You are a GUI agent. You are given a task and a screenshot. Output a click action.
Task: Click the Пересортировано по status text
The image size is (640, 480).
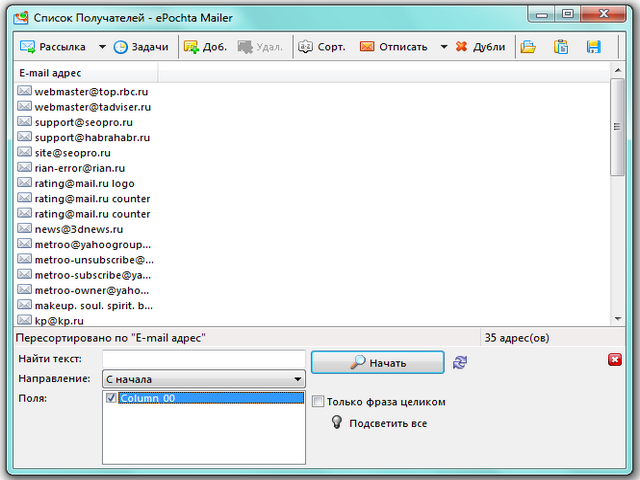110,338
